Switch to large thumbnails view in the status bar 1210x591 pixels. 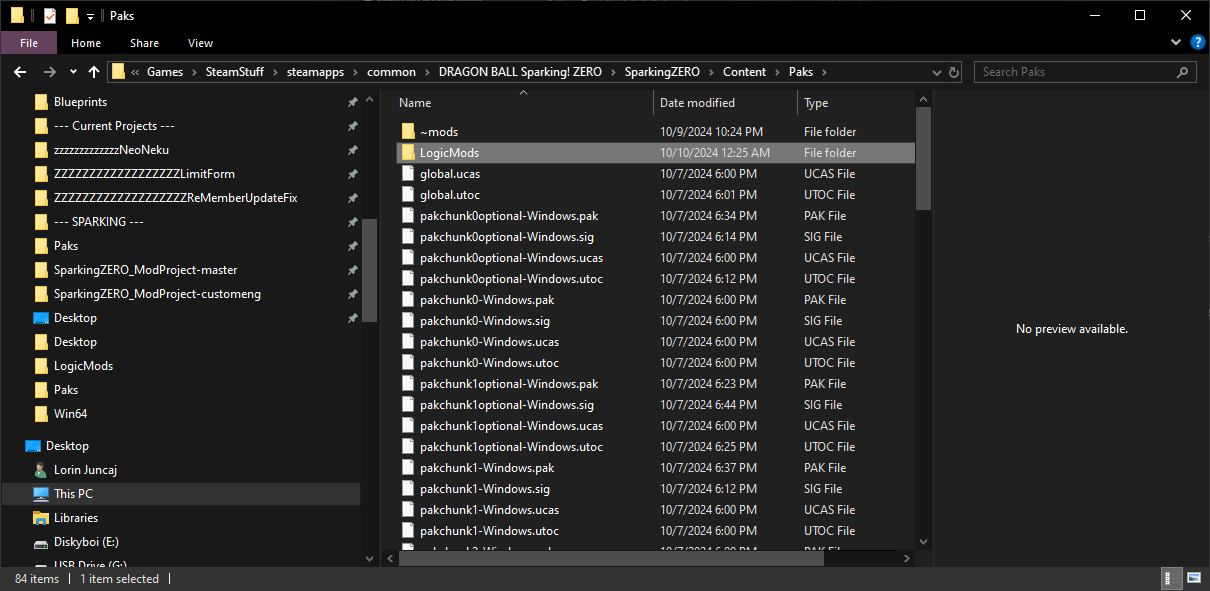point(1193,579)
